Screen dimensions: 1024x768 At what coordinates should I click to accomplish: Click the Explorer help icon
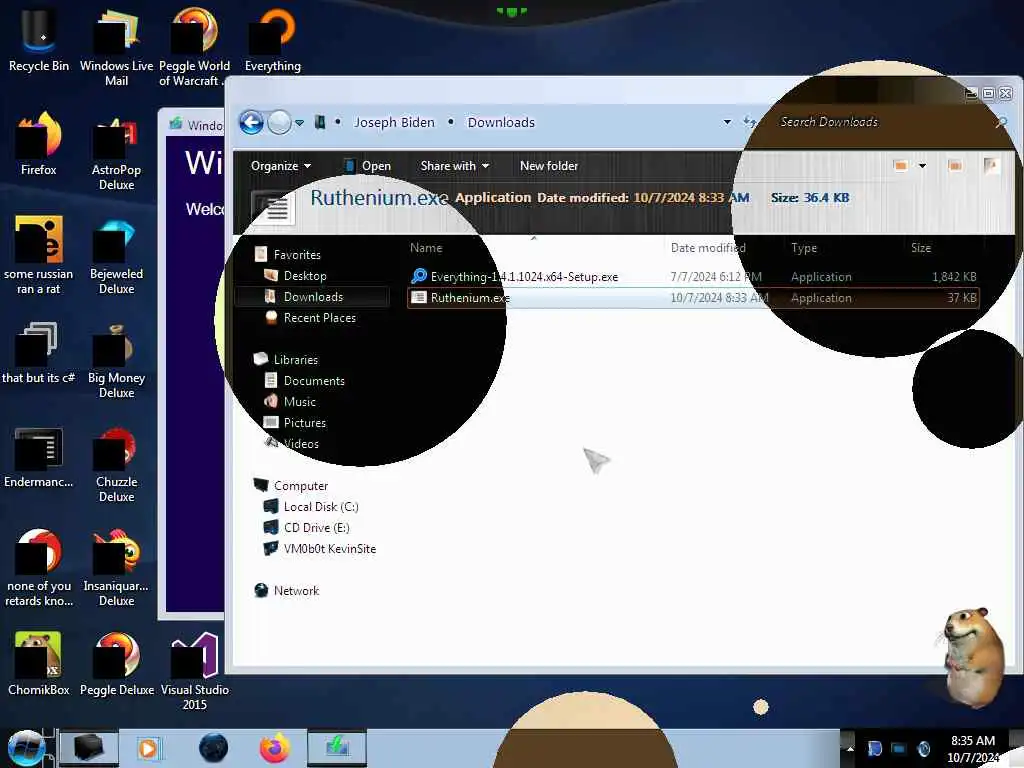(991, 166)
